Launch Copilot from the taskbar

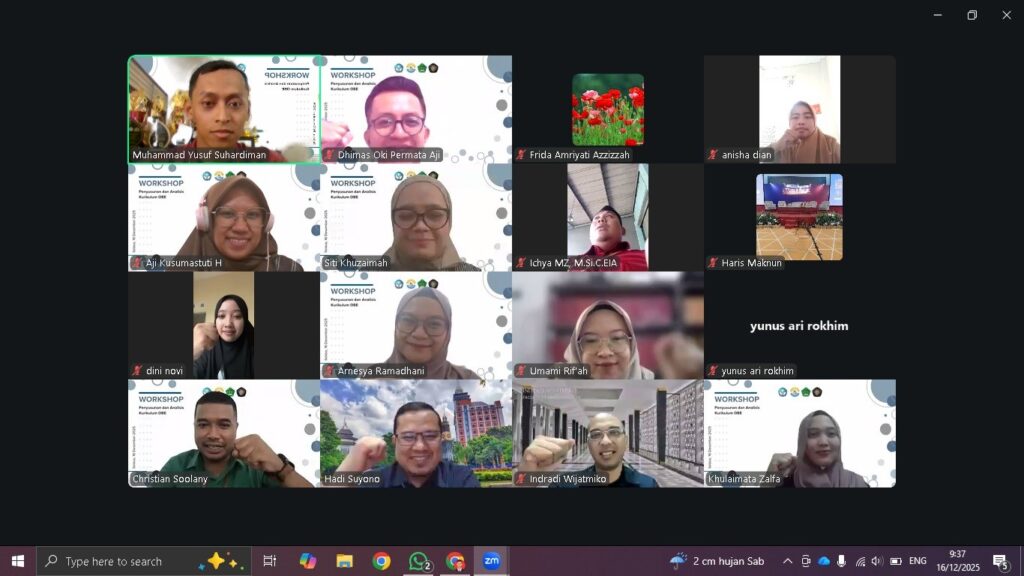coord(308,561)
